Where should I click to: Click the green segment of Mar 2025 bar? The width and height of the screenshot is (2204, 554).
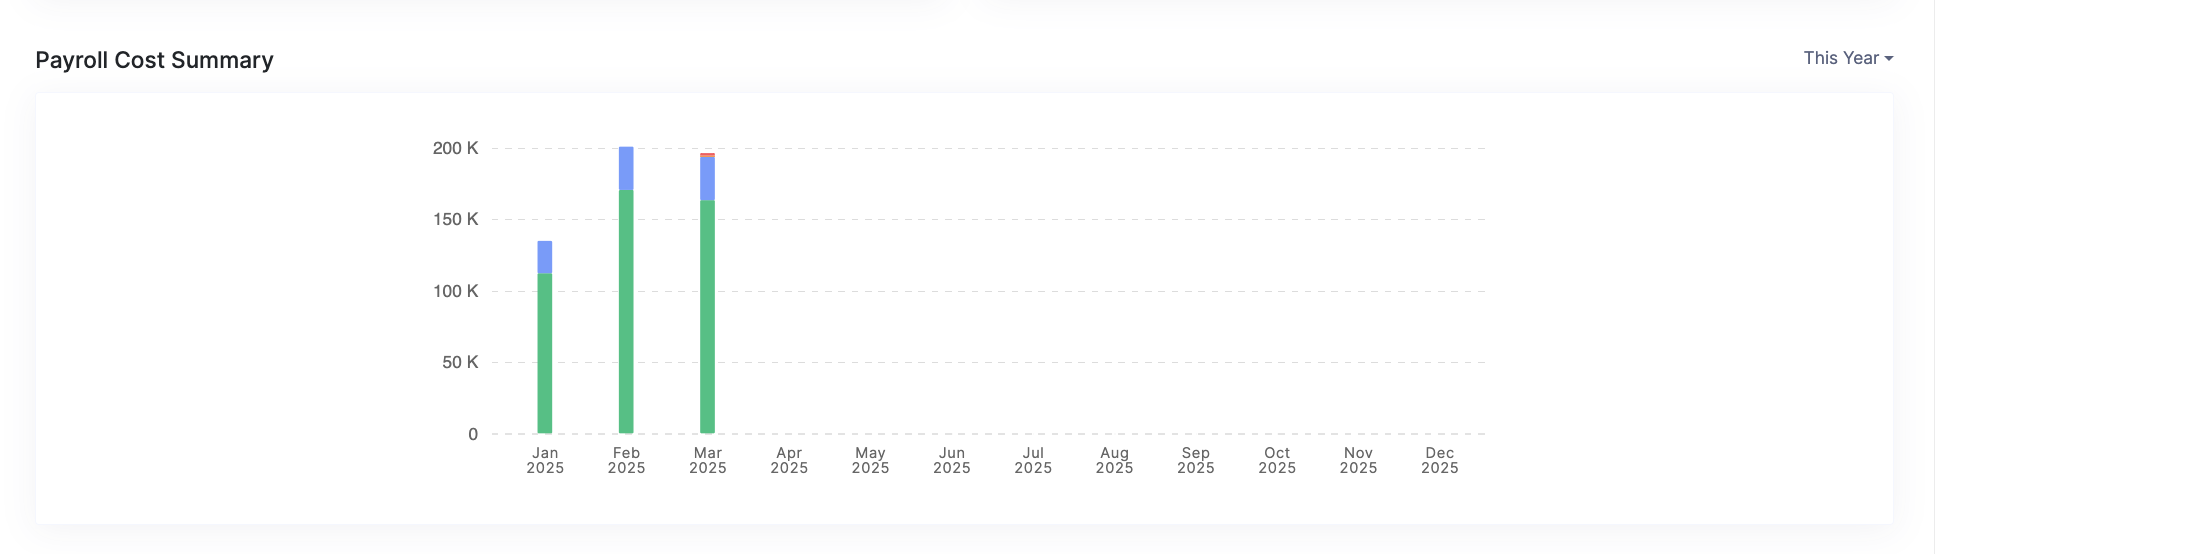coord(707,316)
